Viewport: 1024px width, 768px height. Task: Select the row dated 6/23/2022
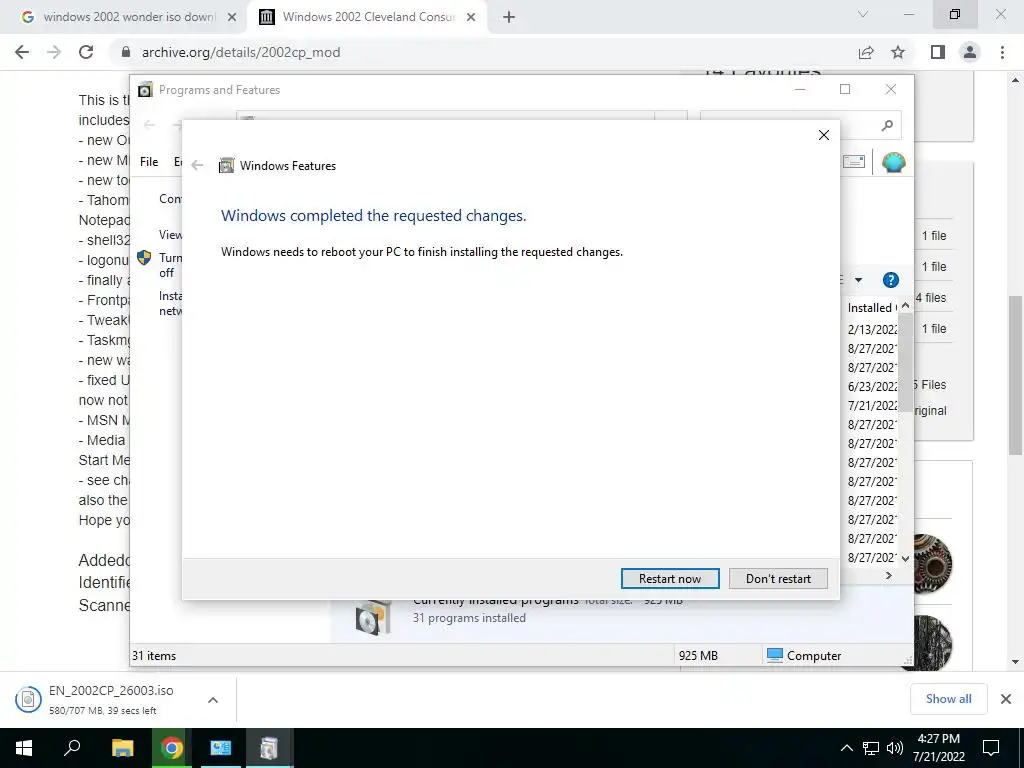click(872, 387)
